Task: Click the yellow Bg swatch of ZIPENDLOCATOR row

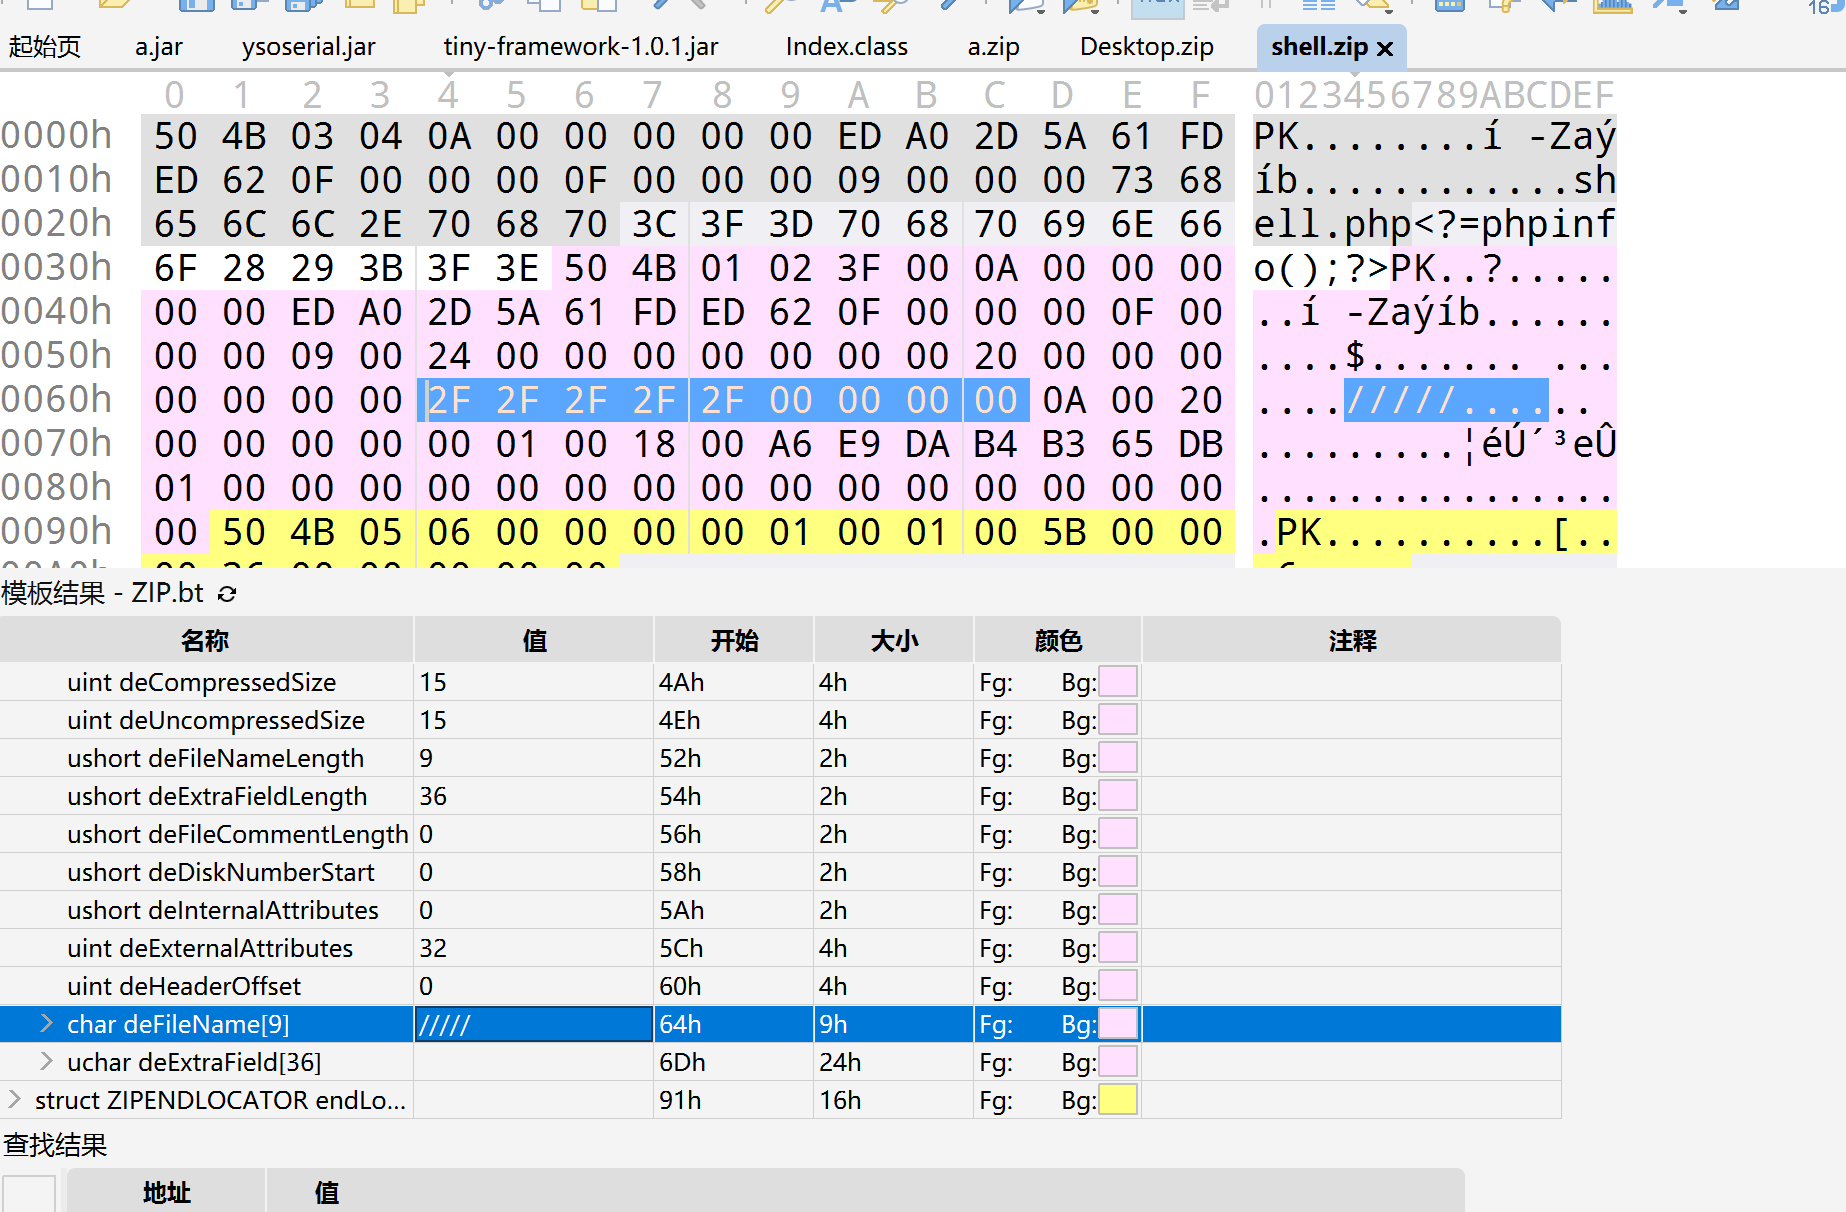Action: click(x=1117, y=1100)
